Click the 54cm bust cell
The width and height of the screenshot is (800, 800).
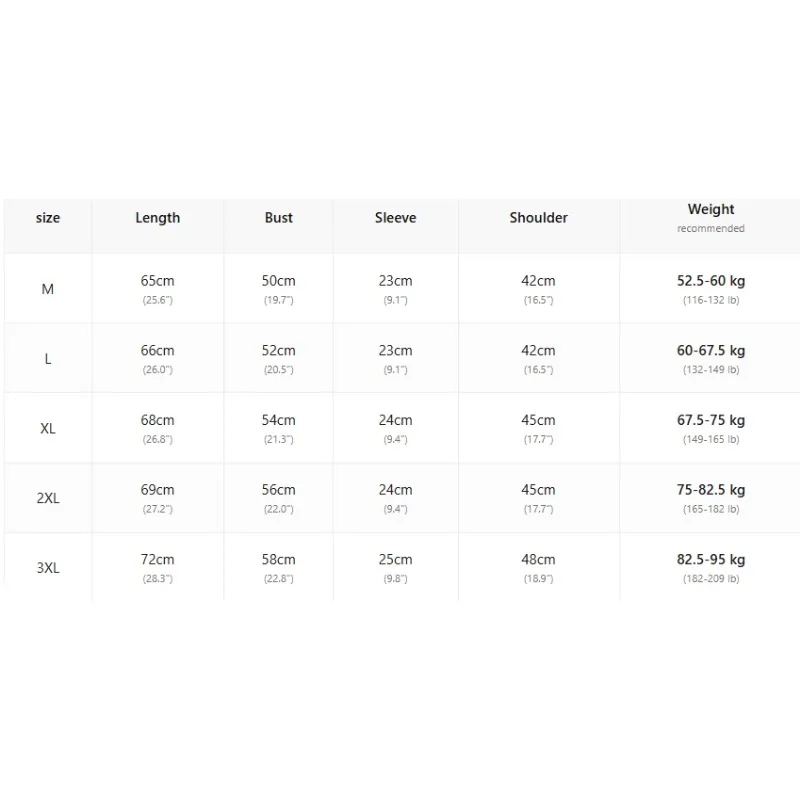pos(279,428)
